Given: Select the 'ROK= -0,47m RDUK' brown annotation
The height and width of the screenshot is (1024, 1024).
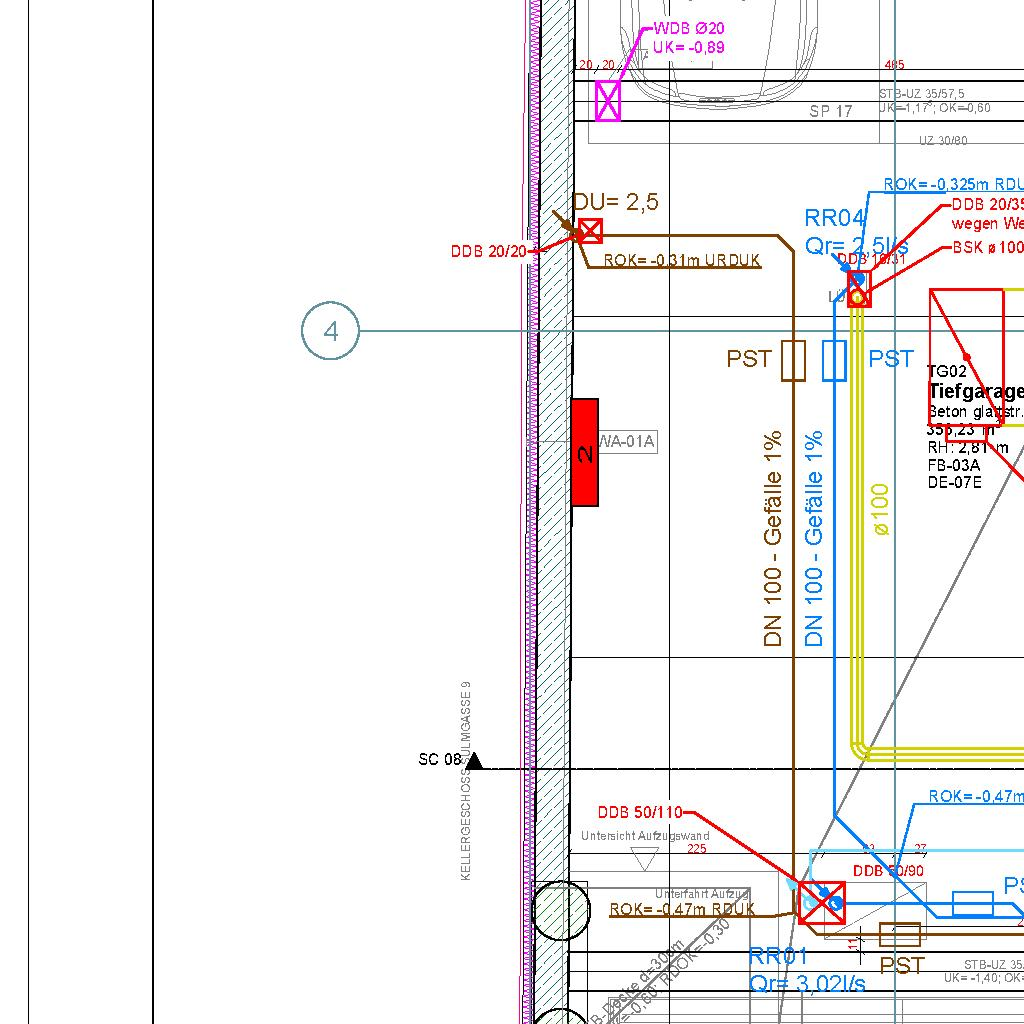Looking at the screenshot, I should 682,910.
